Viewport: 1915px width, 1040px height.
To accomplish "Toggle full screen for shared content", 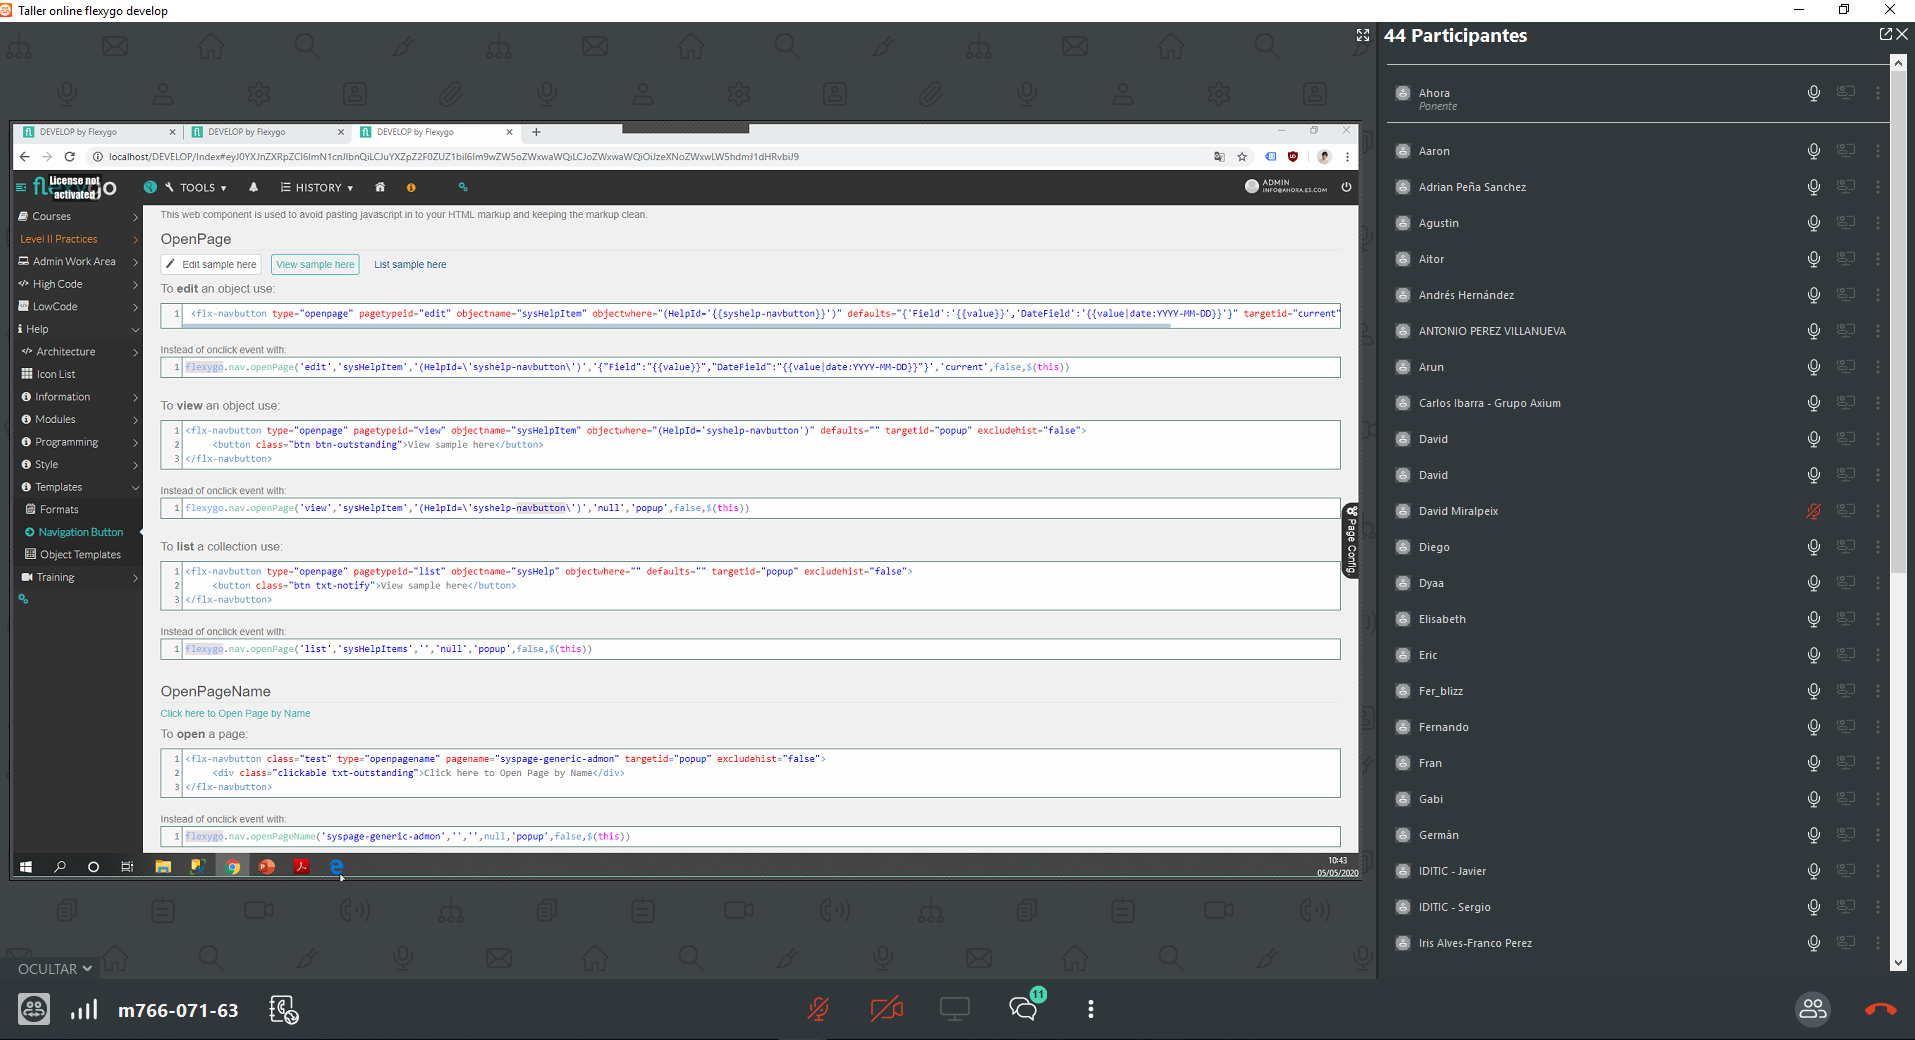I will pyautogui.click(x=1362, y=35).
